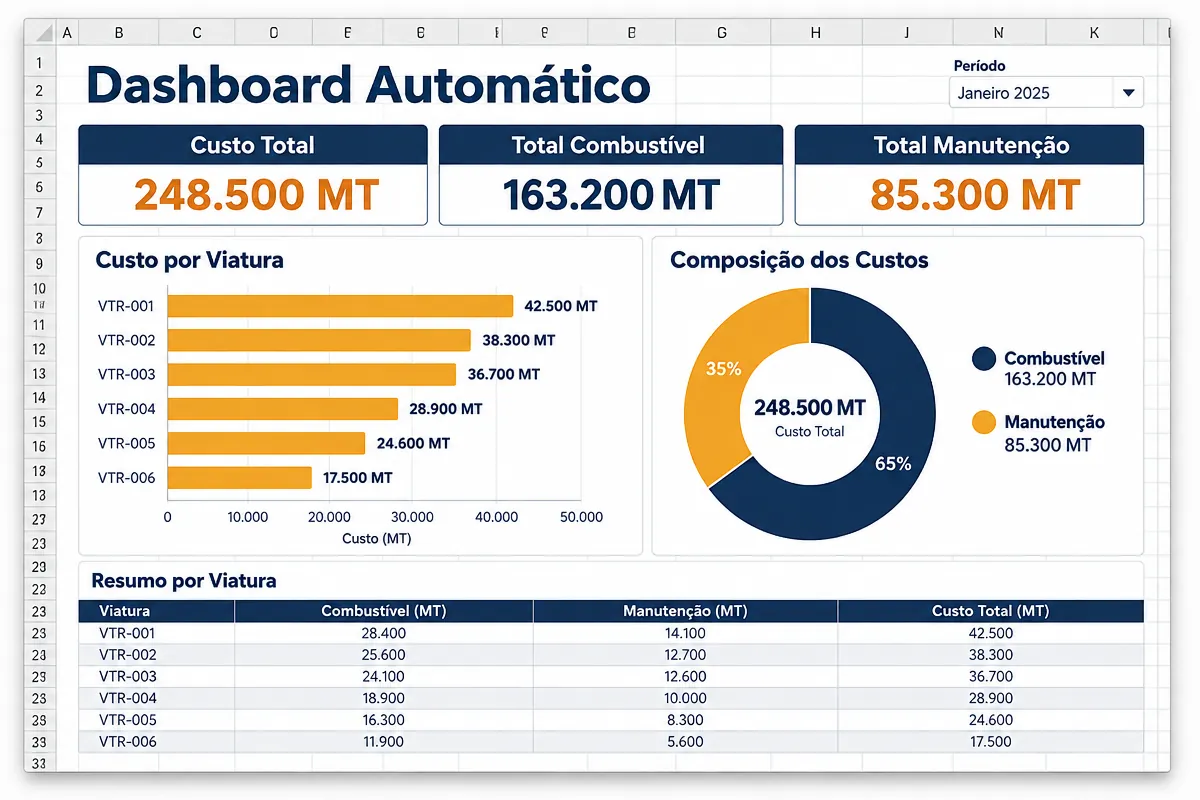Click the Resumo por Viatura heading
This screenshot has width=1200, height=800.
pyautogui.click(x=184, y=580)
